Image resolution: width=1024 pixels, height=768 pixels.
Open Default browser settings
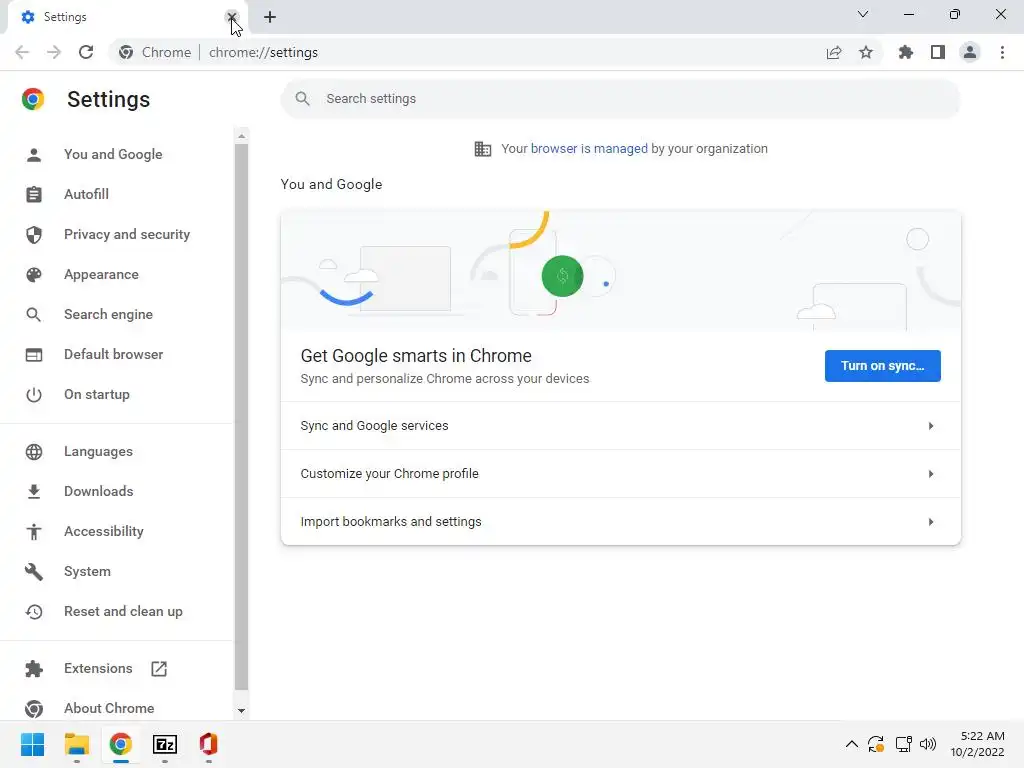[114, 354]
